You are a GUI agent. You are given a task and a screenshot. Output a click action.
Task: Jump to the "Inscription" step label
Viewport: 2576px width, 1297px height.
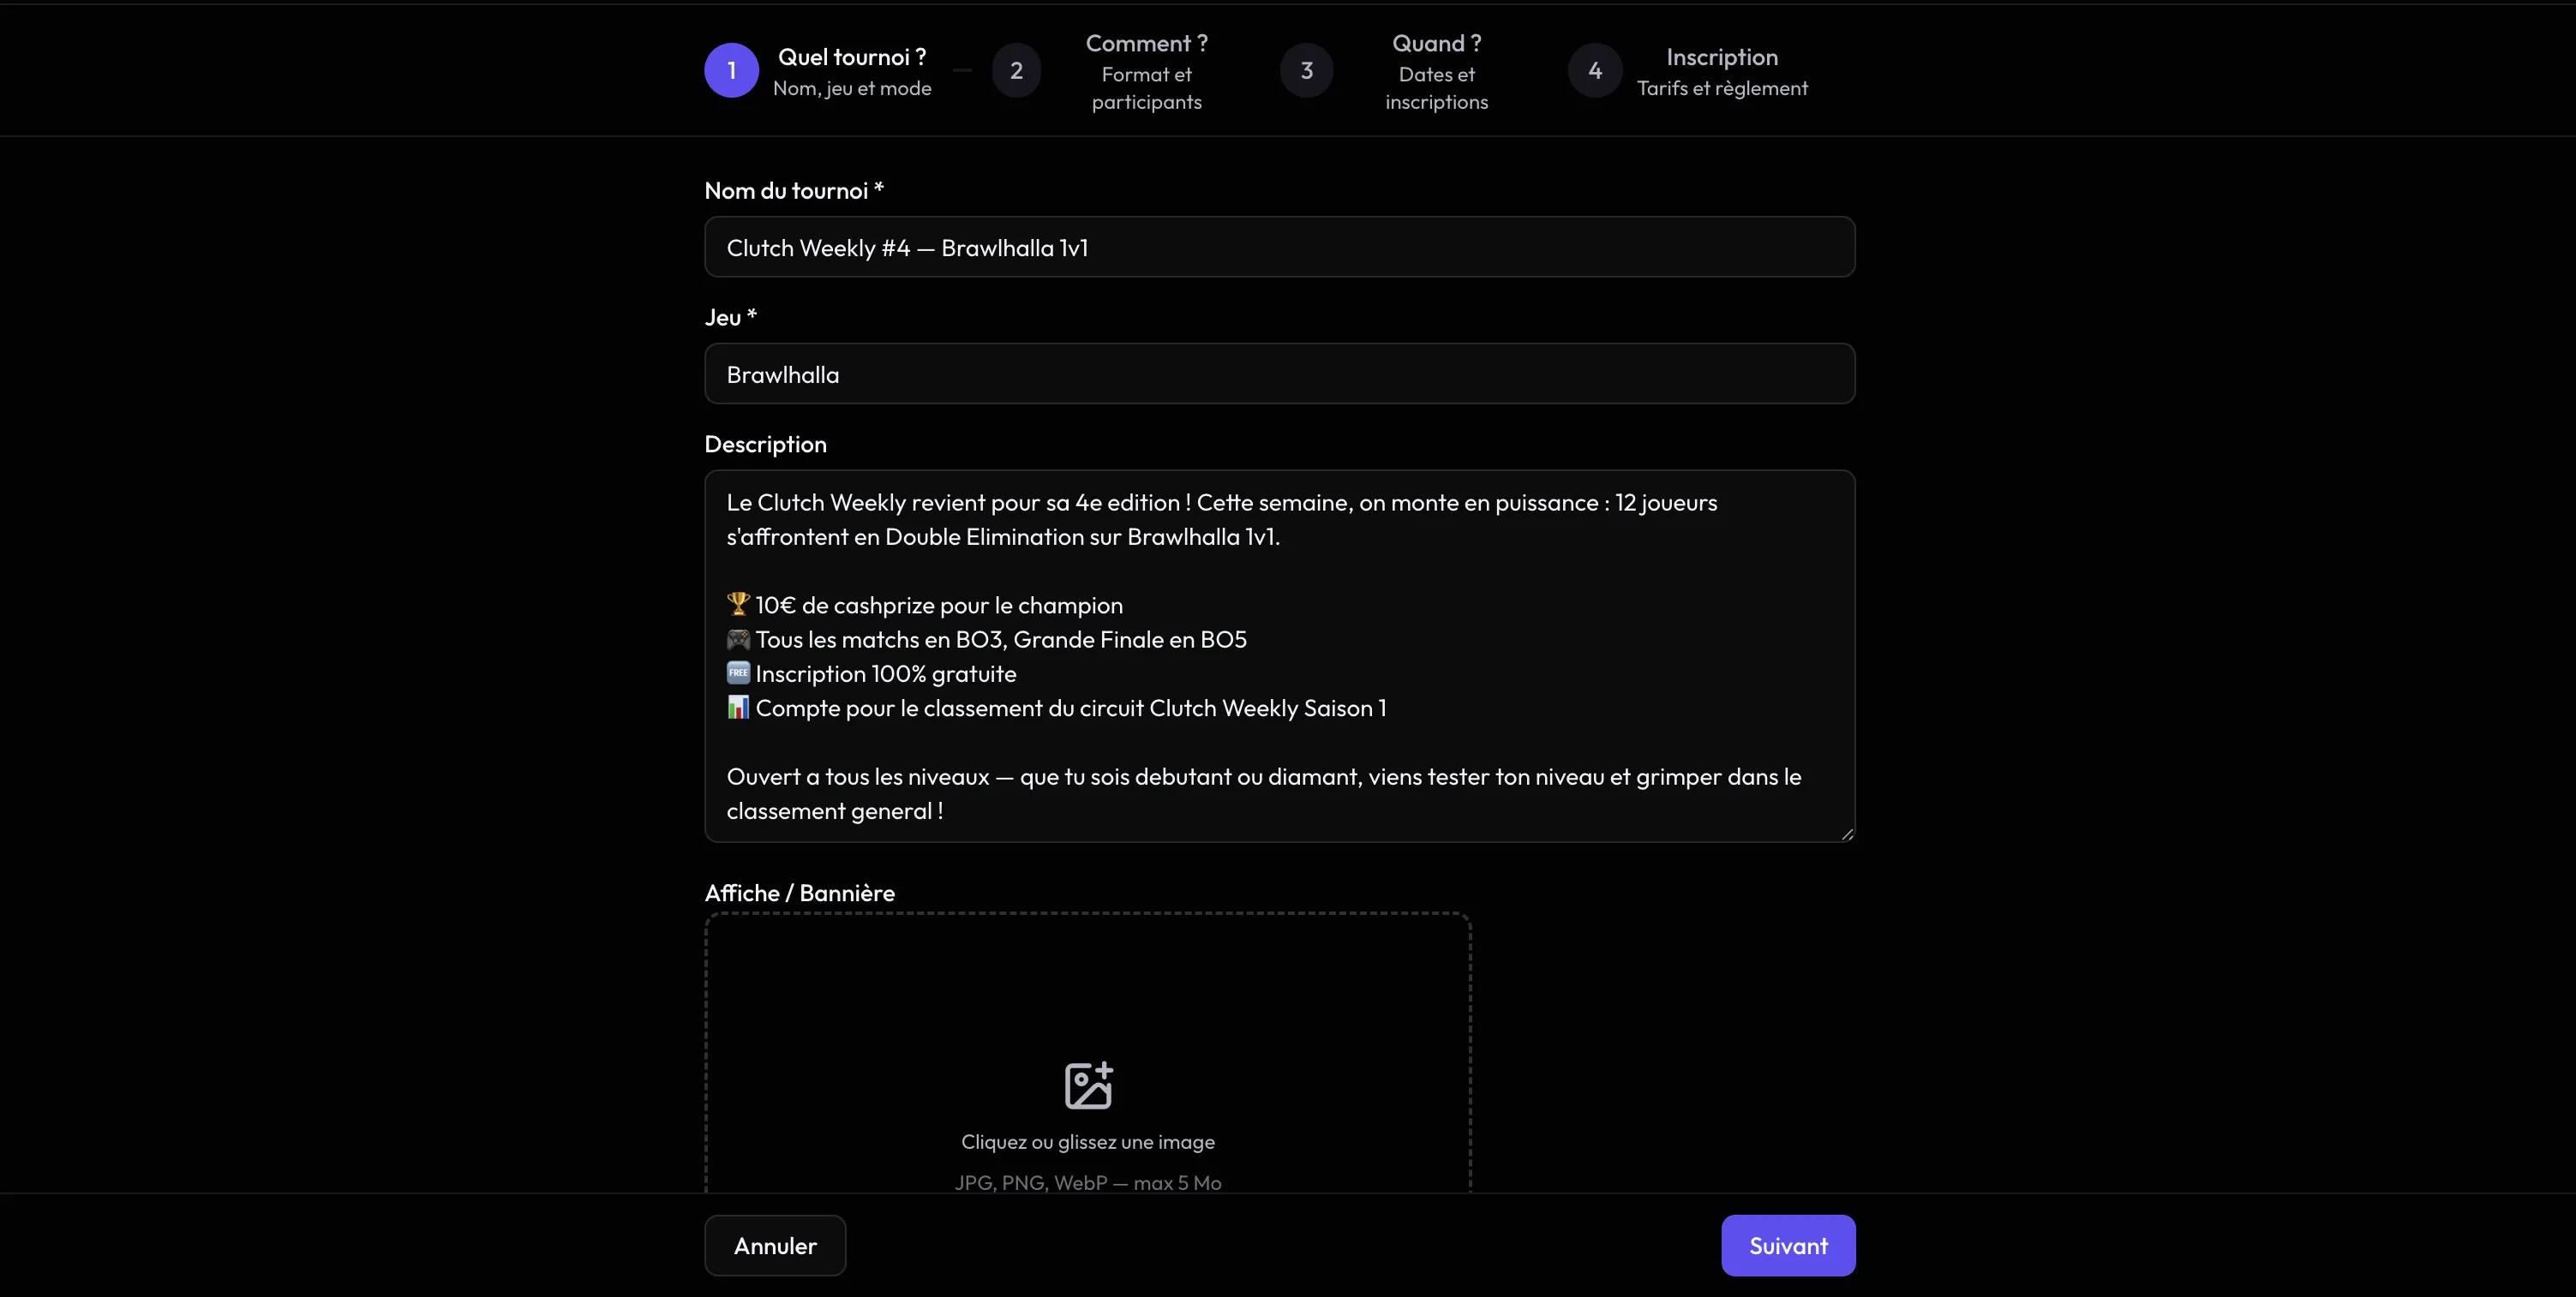pyautogui.click(x=1721, y=58)
